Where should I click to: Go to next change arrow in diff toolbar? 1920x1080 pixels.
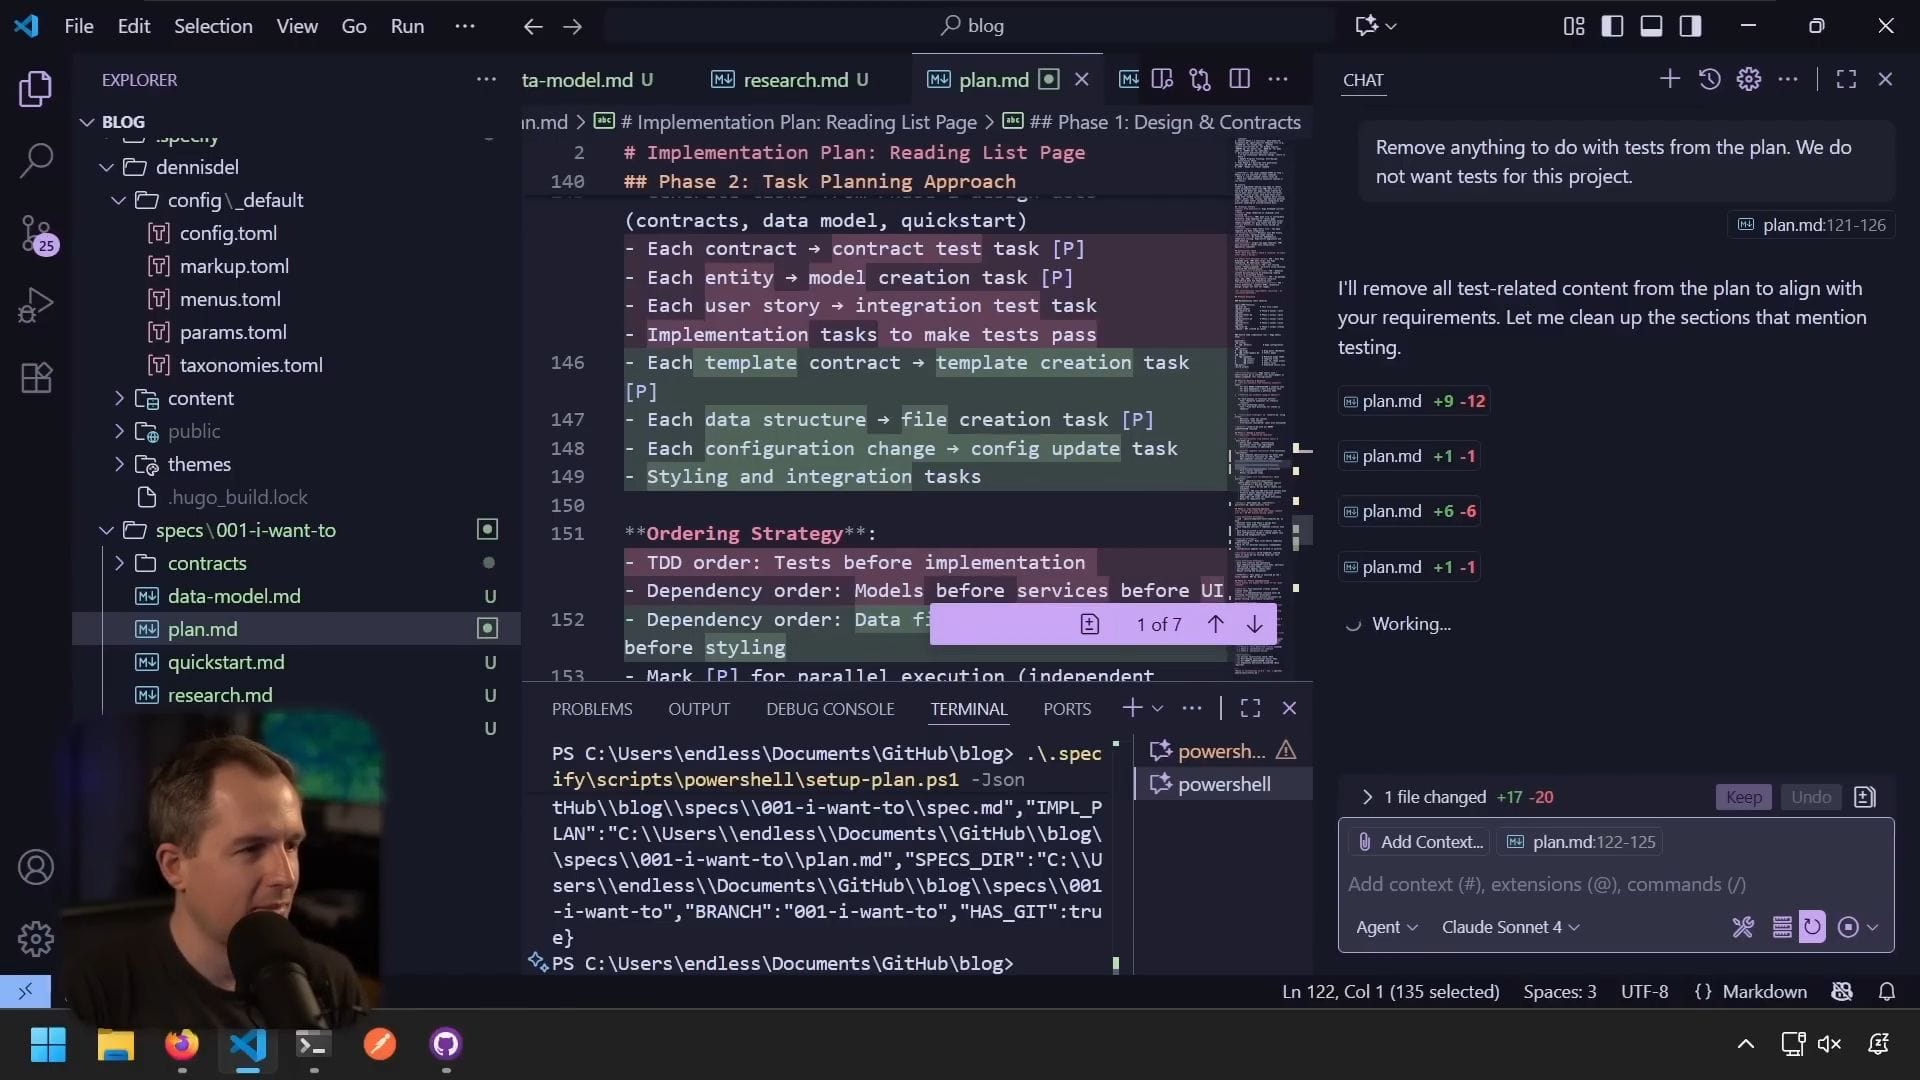click(1254, 624)
